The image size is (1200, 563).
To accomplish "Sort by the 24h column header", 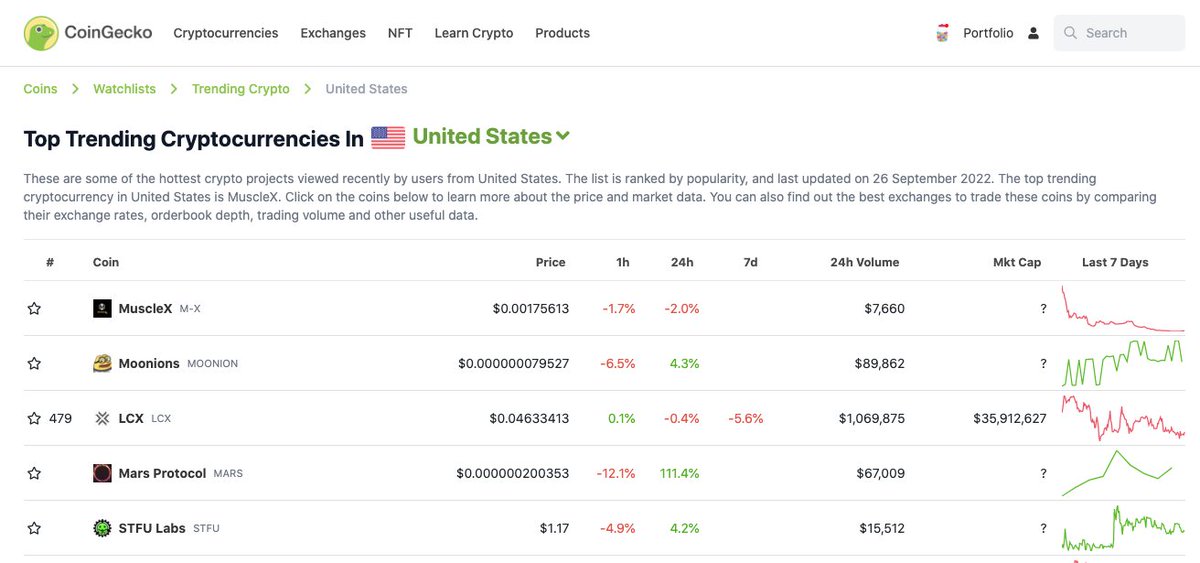I will (682, 262).
